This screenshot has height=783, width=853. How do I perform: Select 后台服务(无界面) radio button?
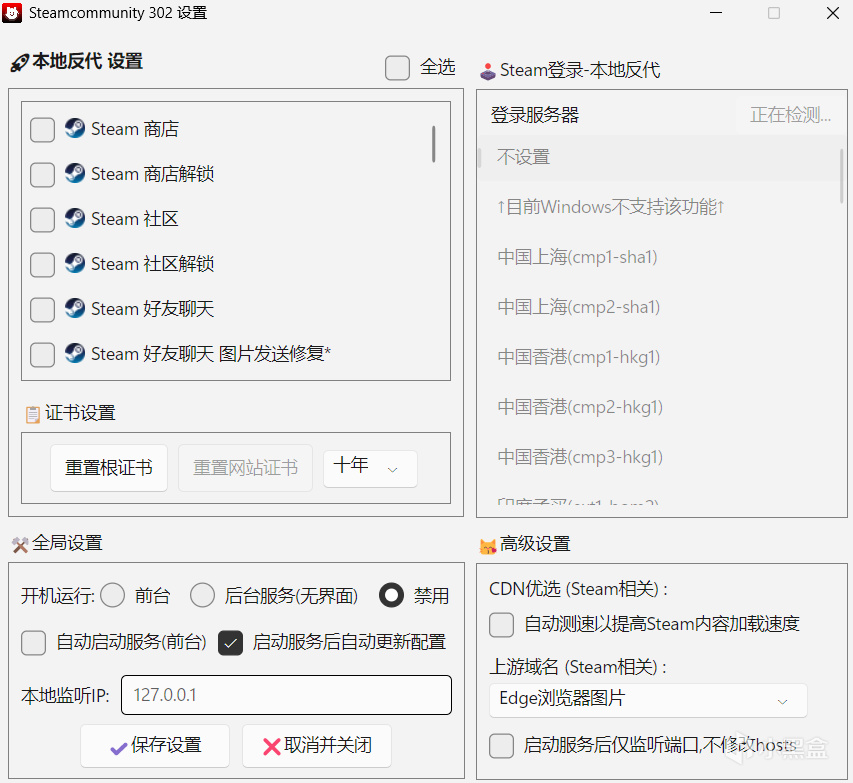(202, 595)
